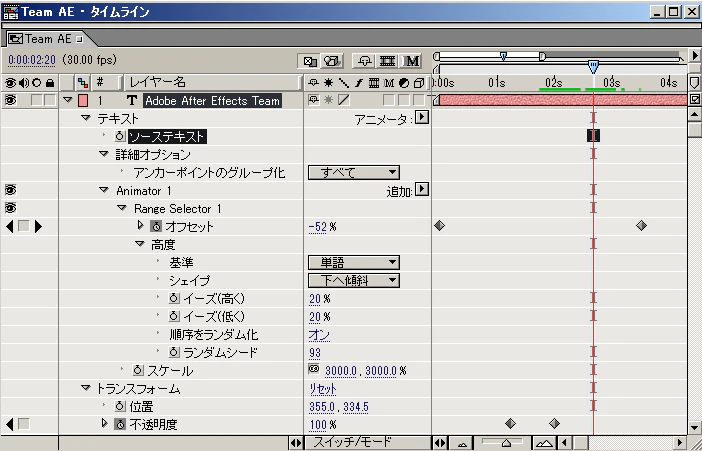Screen dimensions: 702x451
Task: Go to previous 不透明度 keyframe
Action: [x=9, y=424]
